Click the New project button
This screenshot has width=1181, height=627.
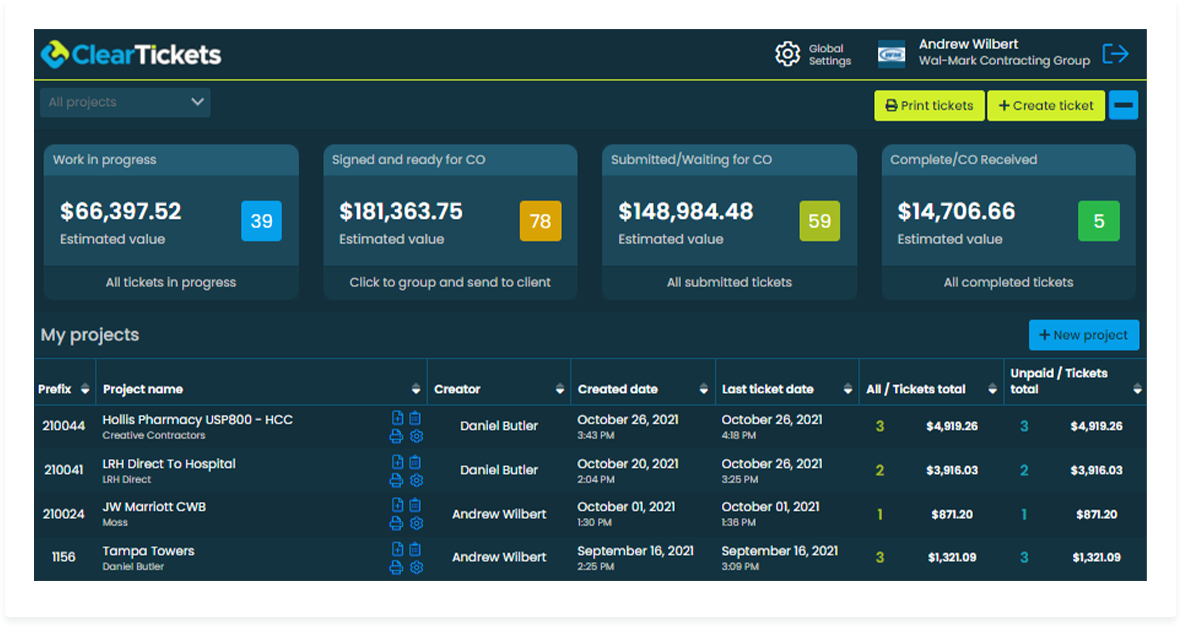coord(1083,335)
